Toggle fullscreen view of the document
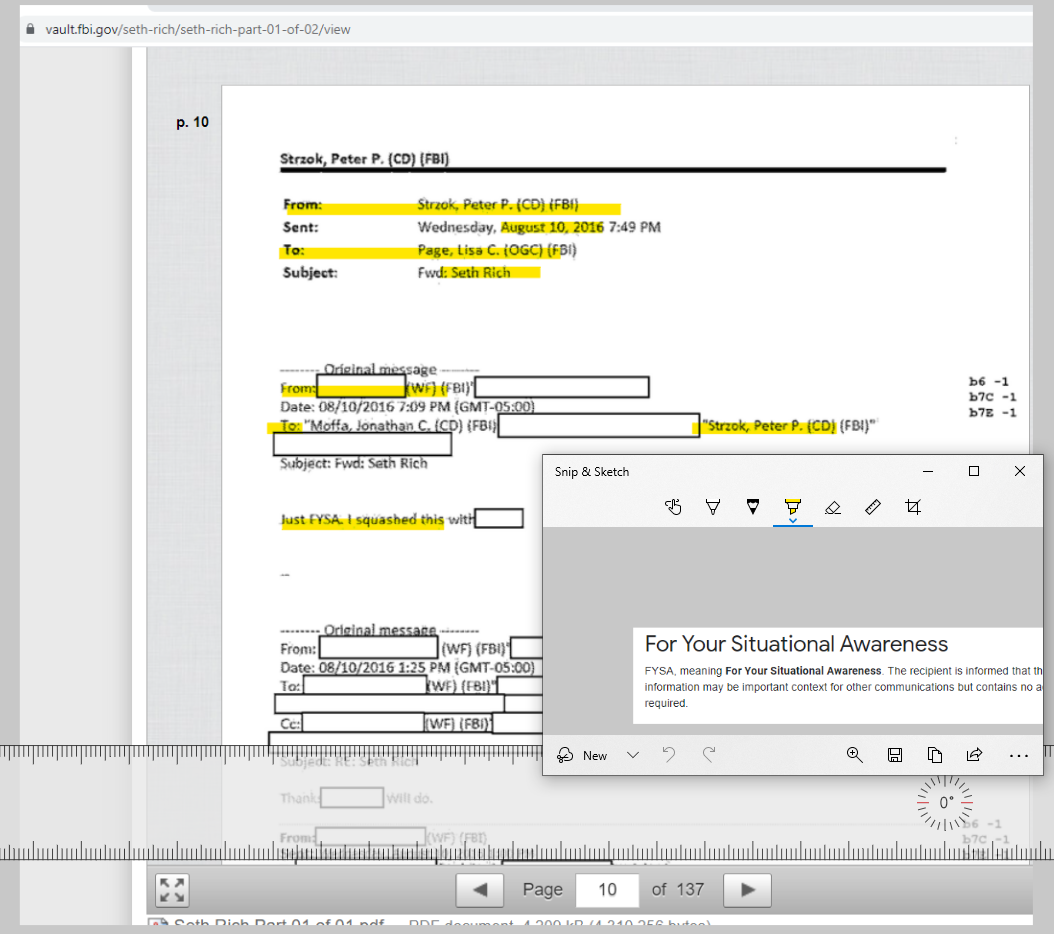The width and height of the screenshot is (1054, 934). pos(172,890)
